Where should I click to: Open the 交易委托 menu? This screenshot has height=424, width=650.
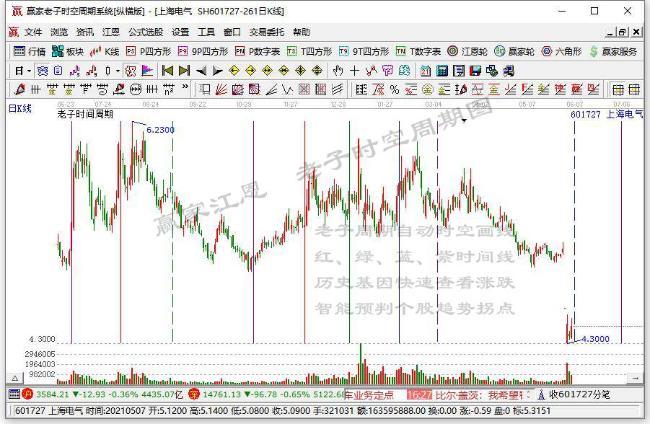coord(267,32)
